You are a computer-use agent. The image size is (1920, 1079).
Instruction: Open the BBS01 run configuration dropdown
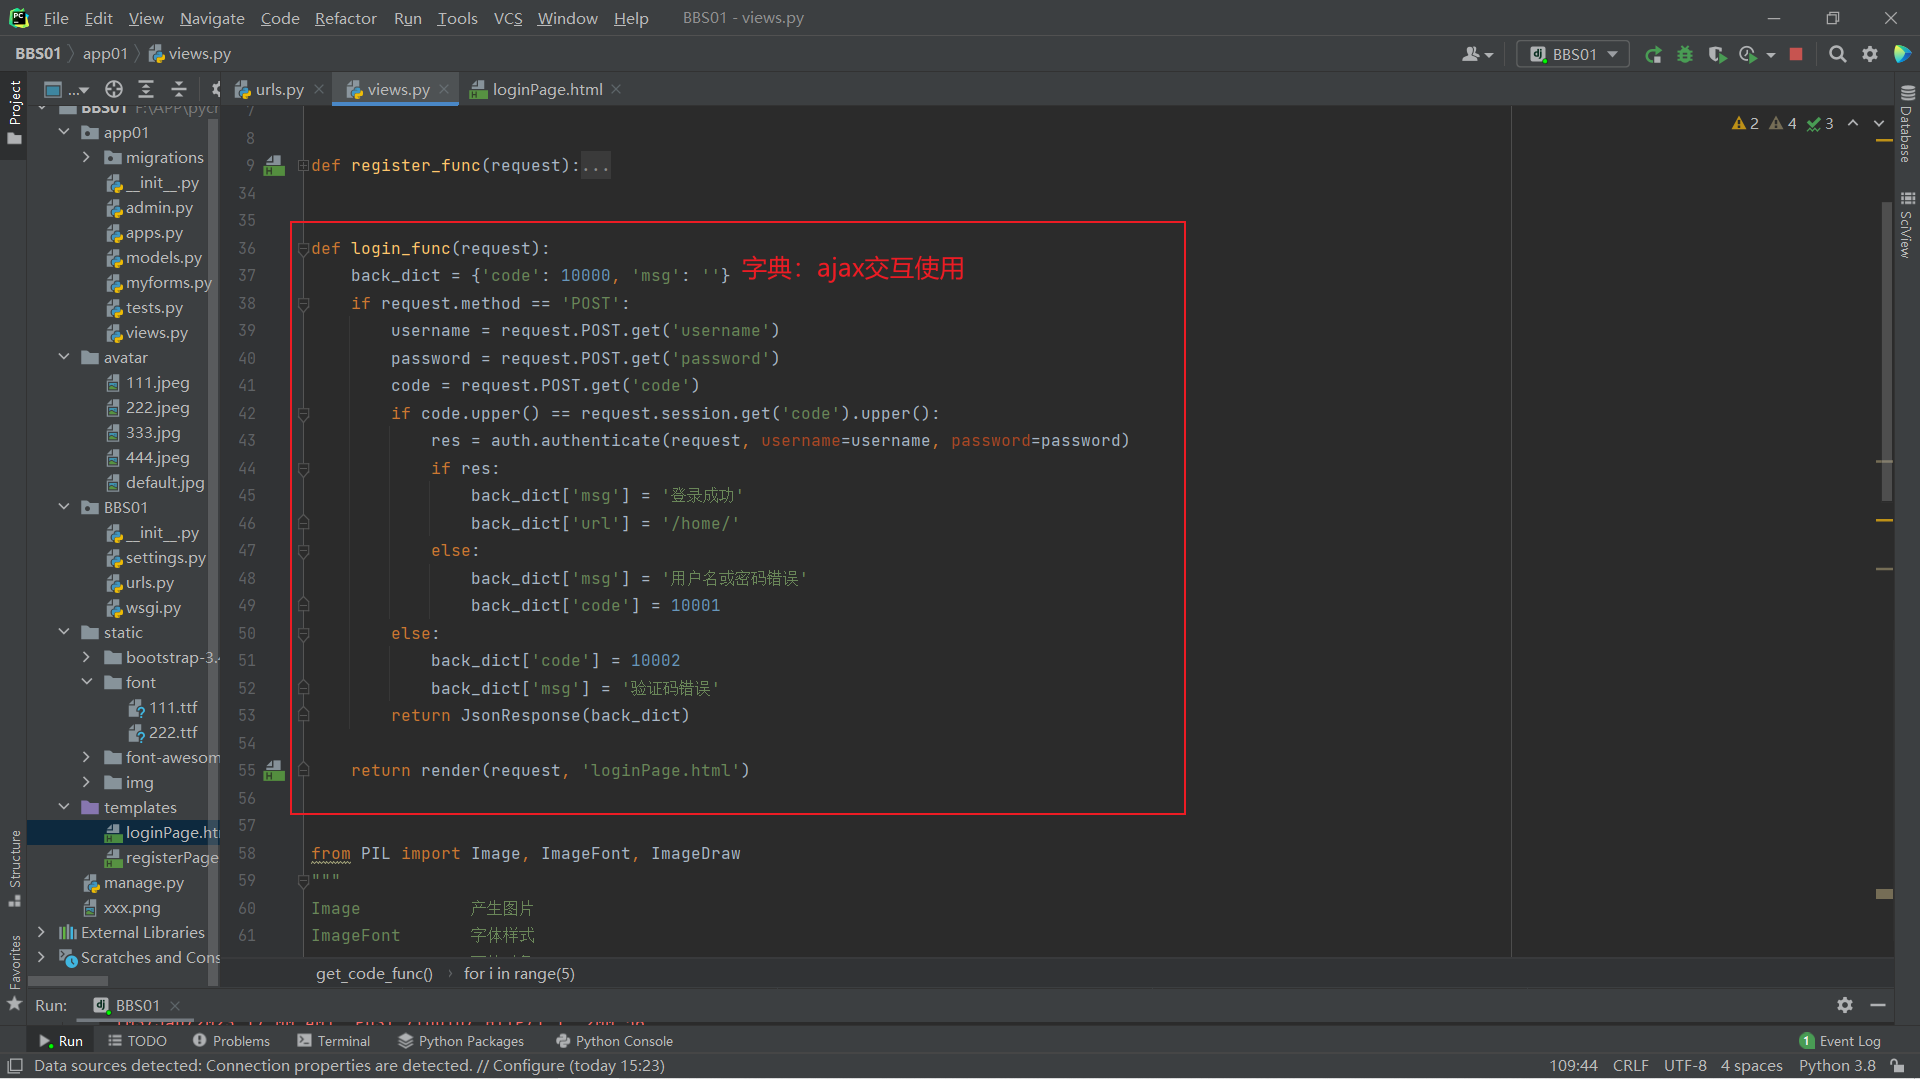click(x=1573, y=55)
